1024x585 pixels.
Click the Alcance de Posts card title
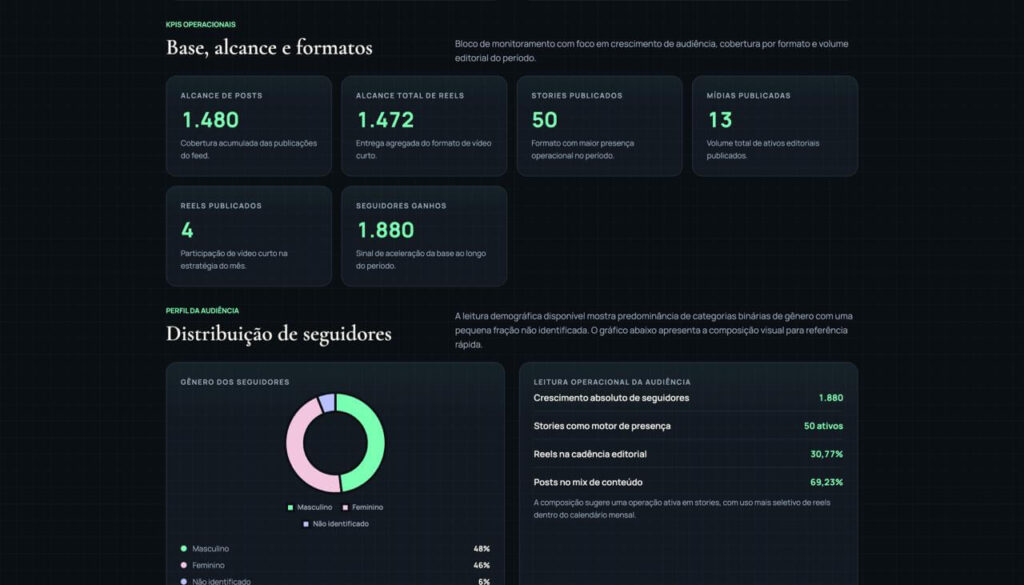coord(221,95)
